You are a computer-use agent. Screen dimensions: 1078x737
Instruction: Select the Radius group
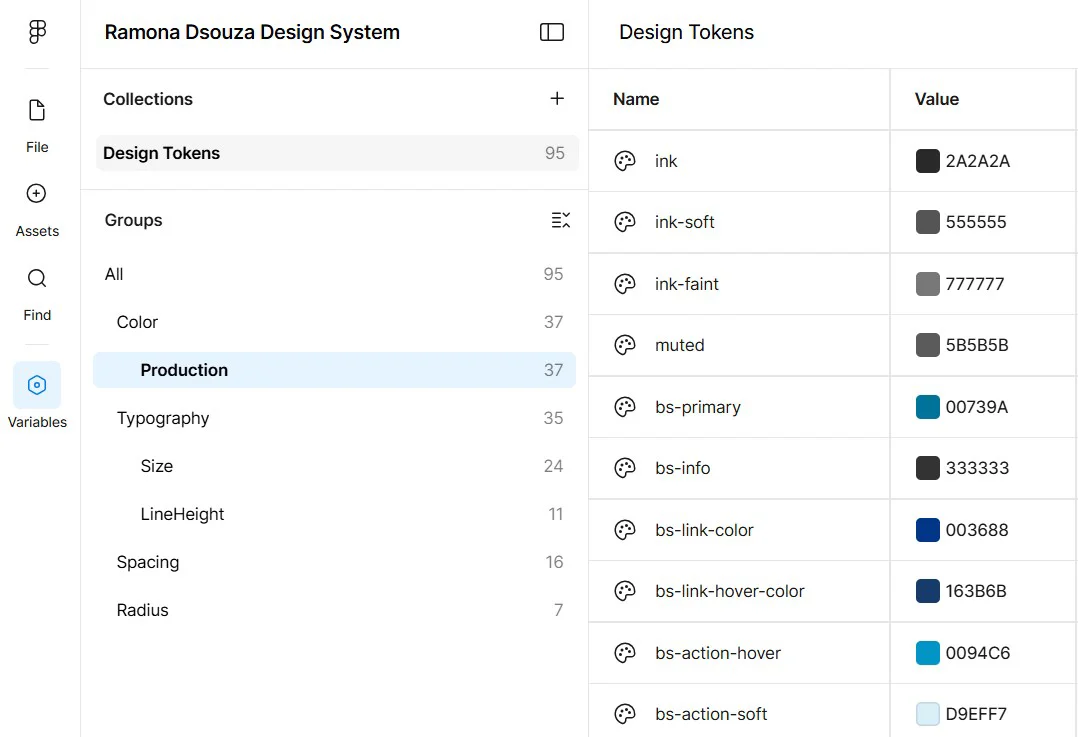[334, 610]
